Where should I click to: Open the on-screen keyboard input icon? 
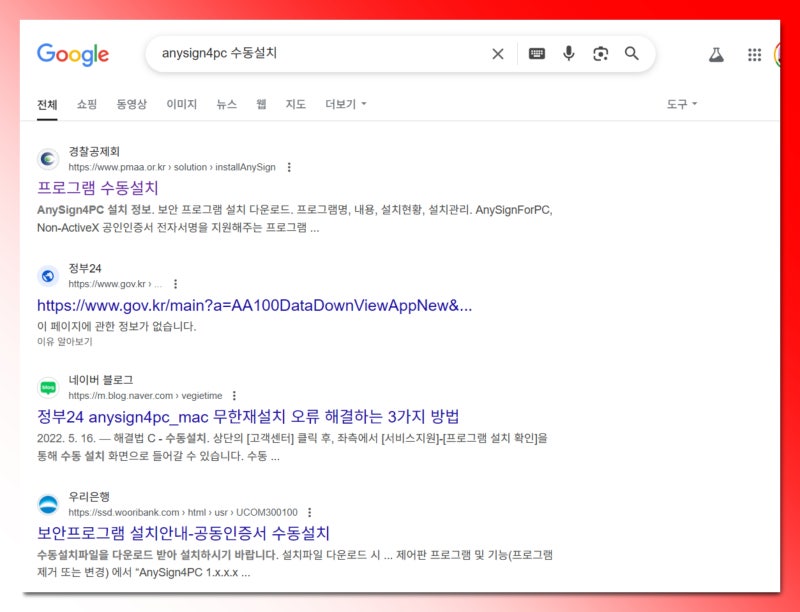534,54
